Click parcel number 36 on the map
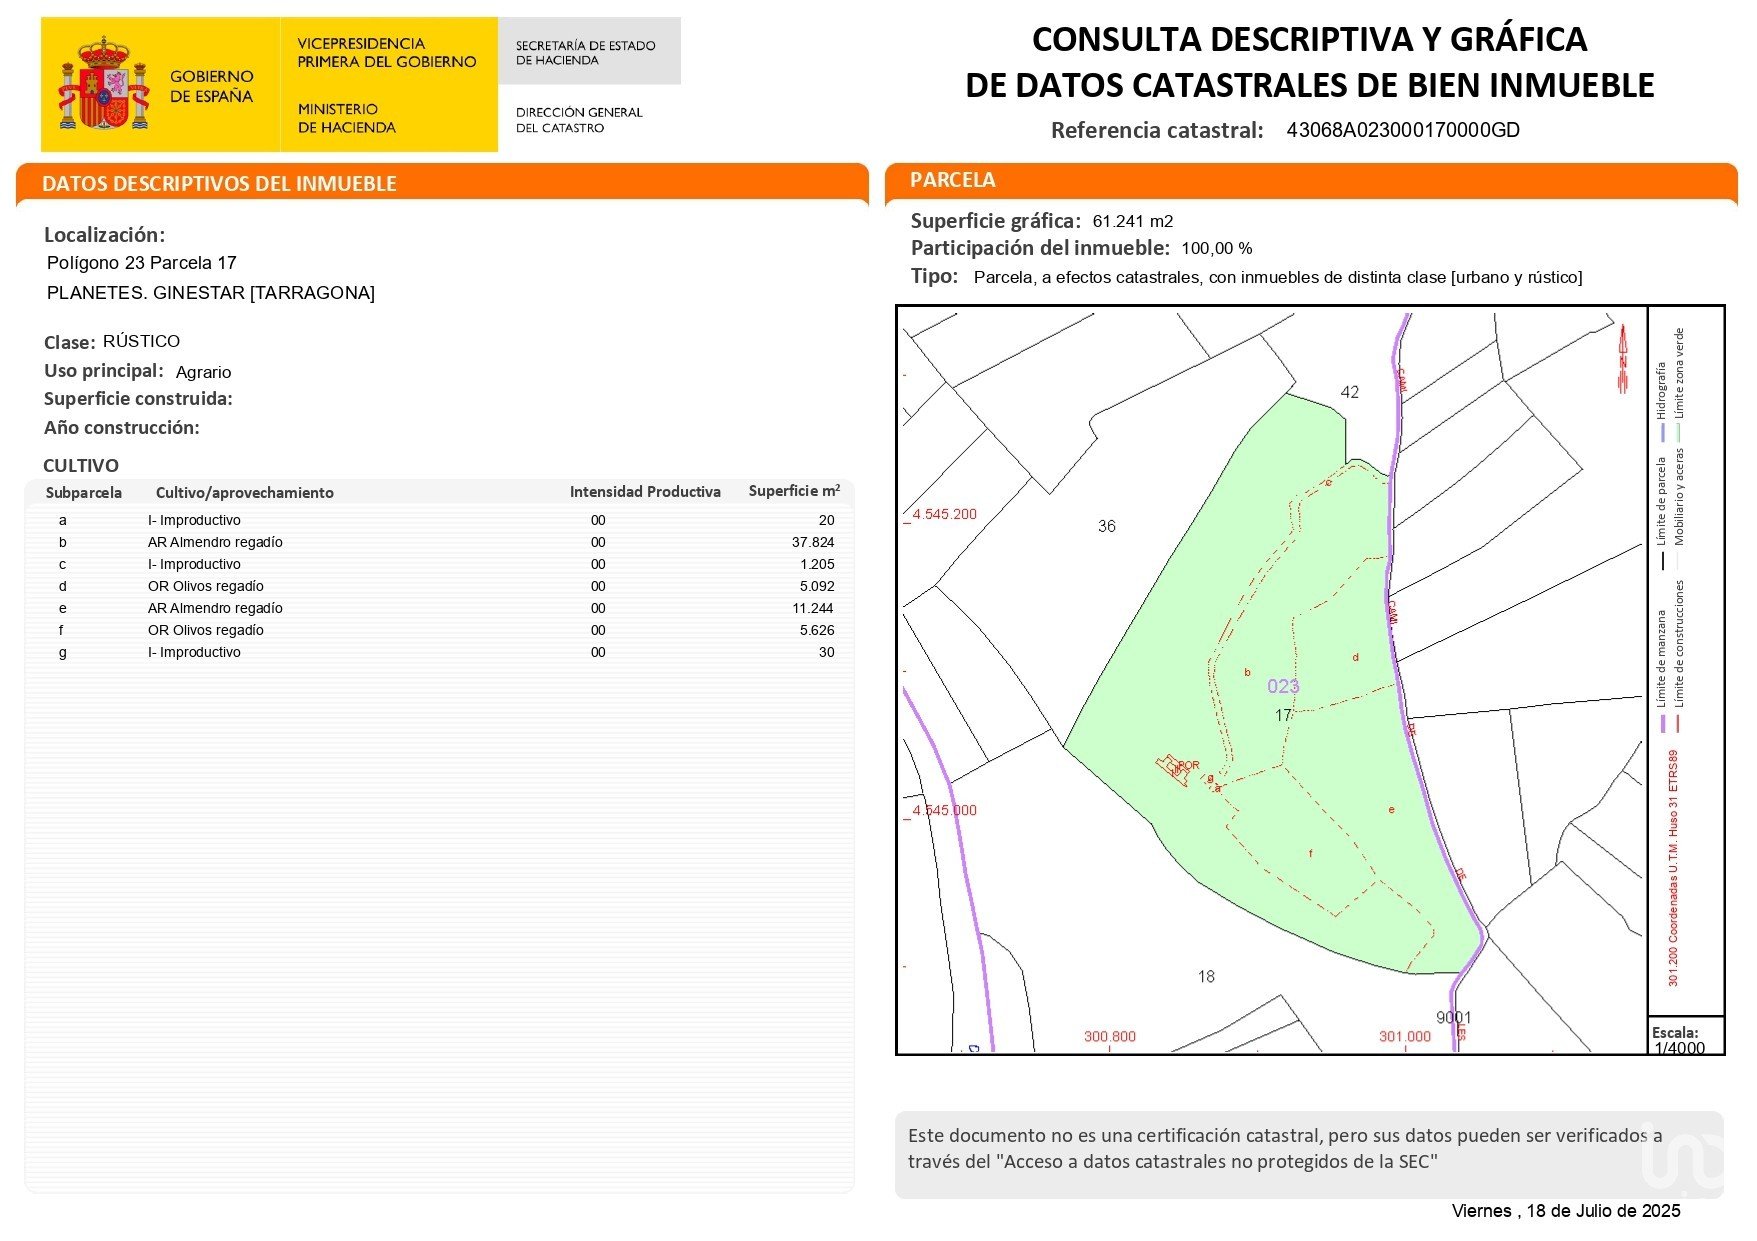The image size is (1757, 1241). pyautogui.click(x=1106, y=526)
